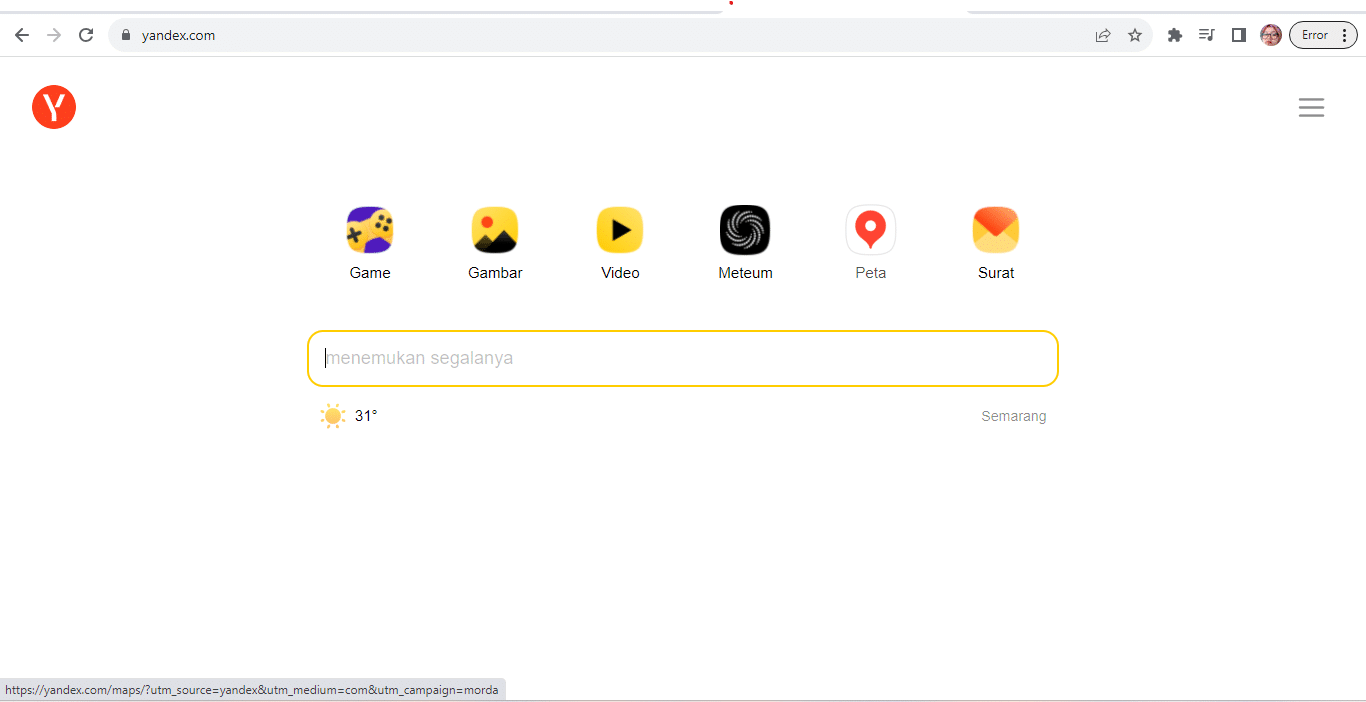The width and height of the screenshot is (1366, 702).
Task: Open the Surat mail icon
Action: click(996, 230)
